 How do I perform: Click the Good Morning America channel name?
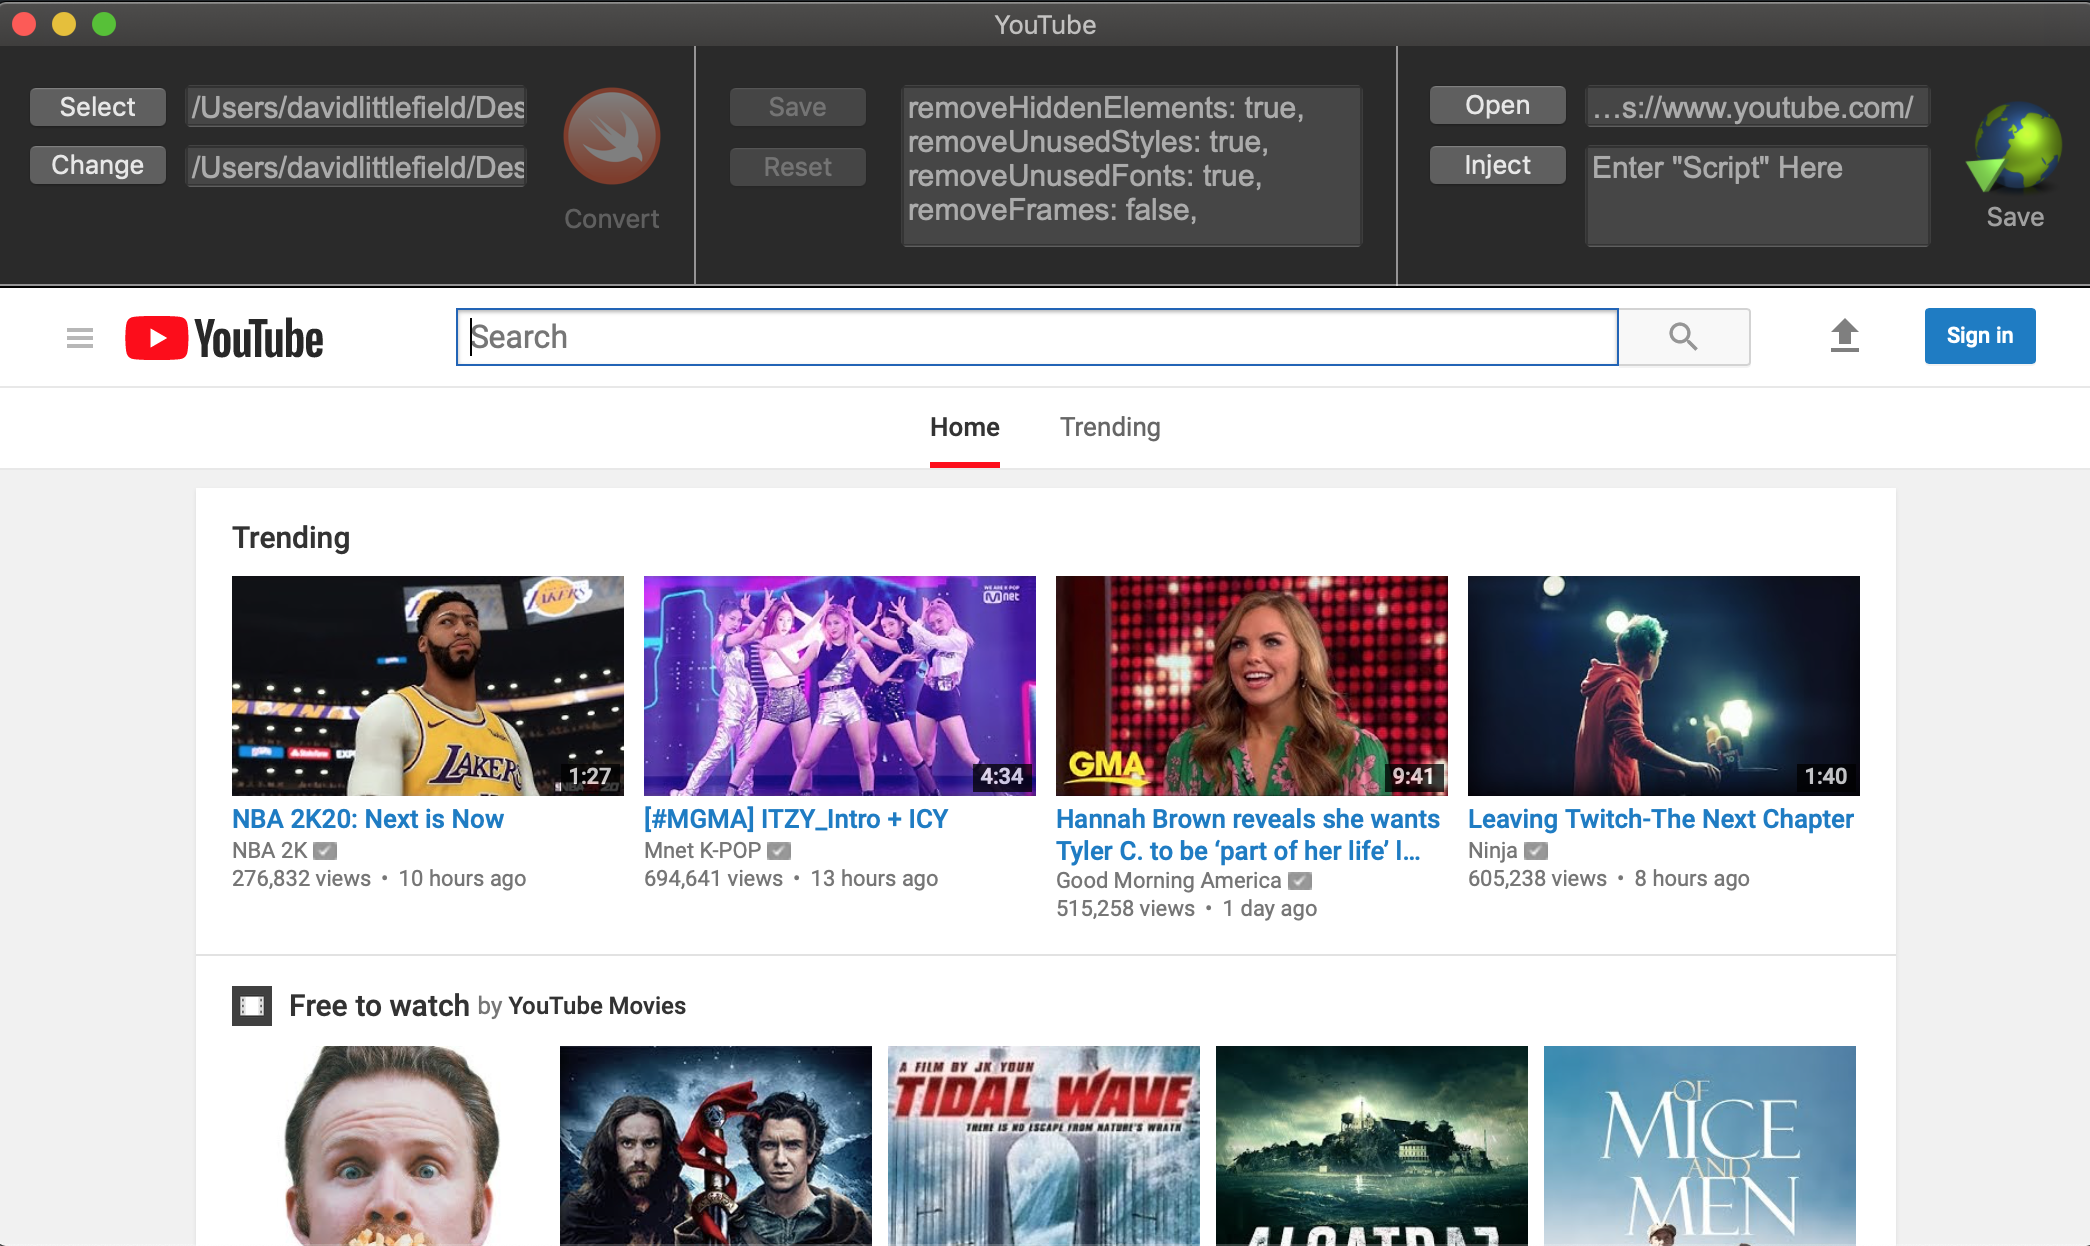click(1169, 881)
